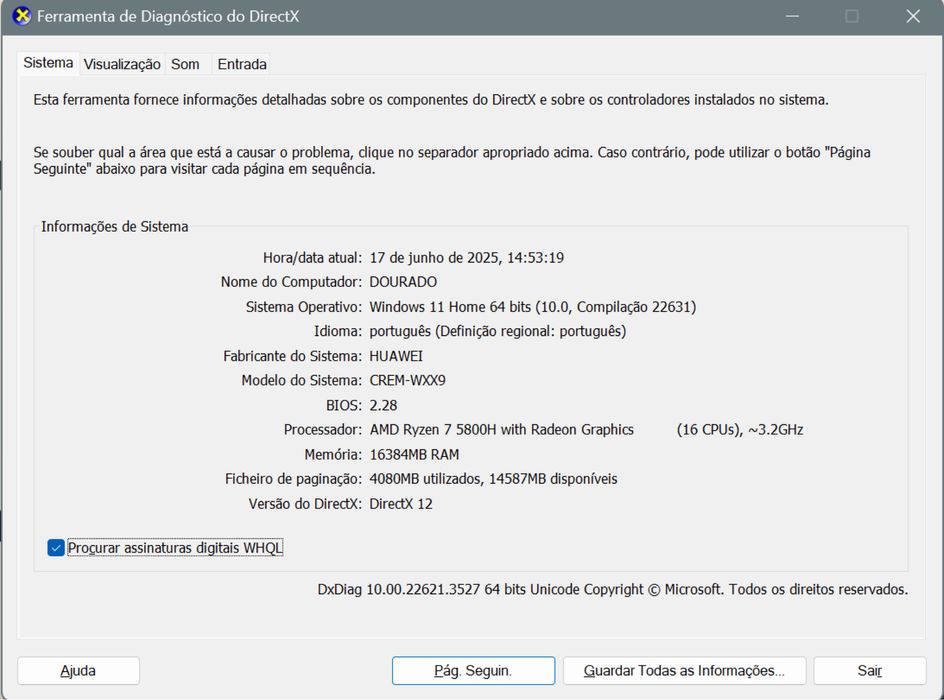Click the DirectX icon in the title bar
The width and height of the screenshot is (944, 700).
coord(22,16)
